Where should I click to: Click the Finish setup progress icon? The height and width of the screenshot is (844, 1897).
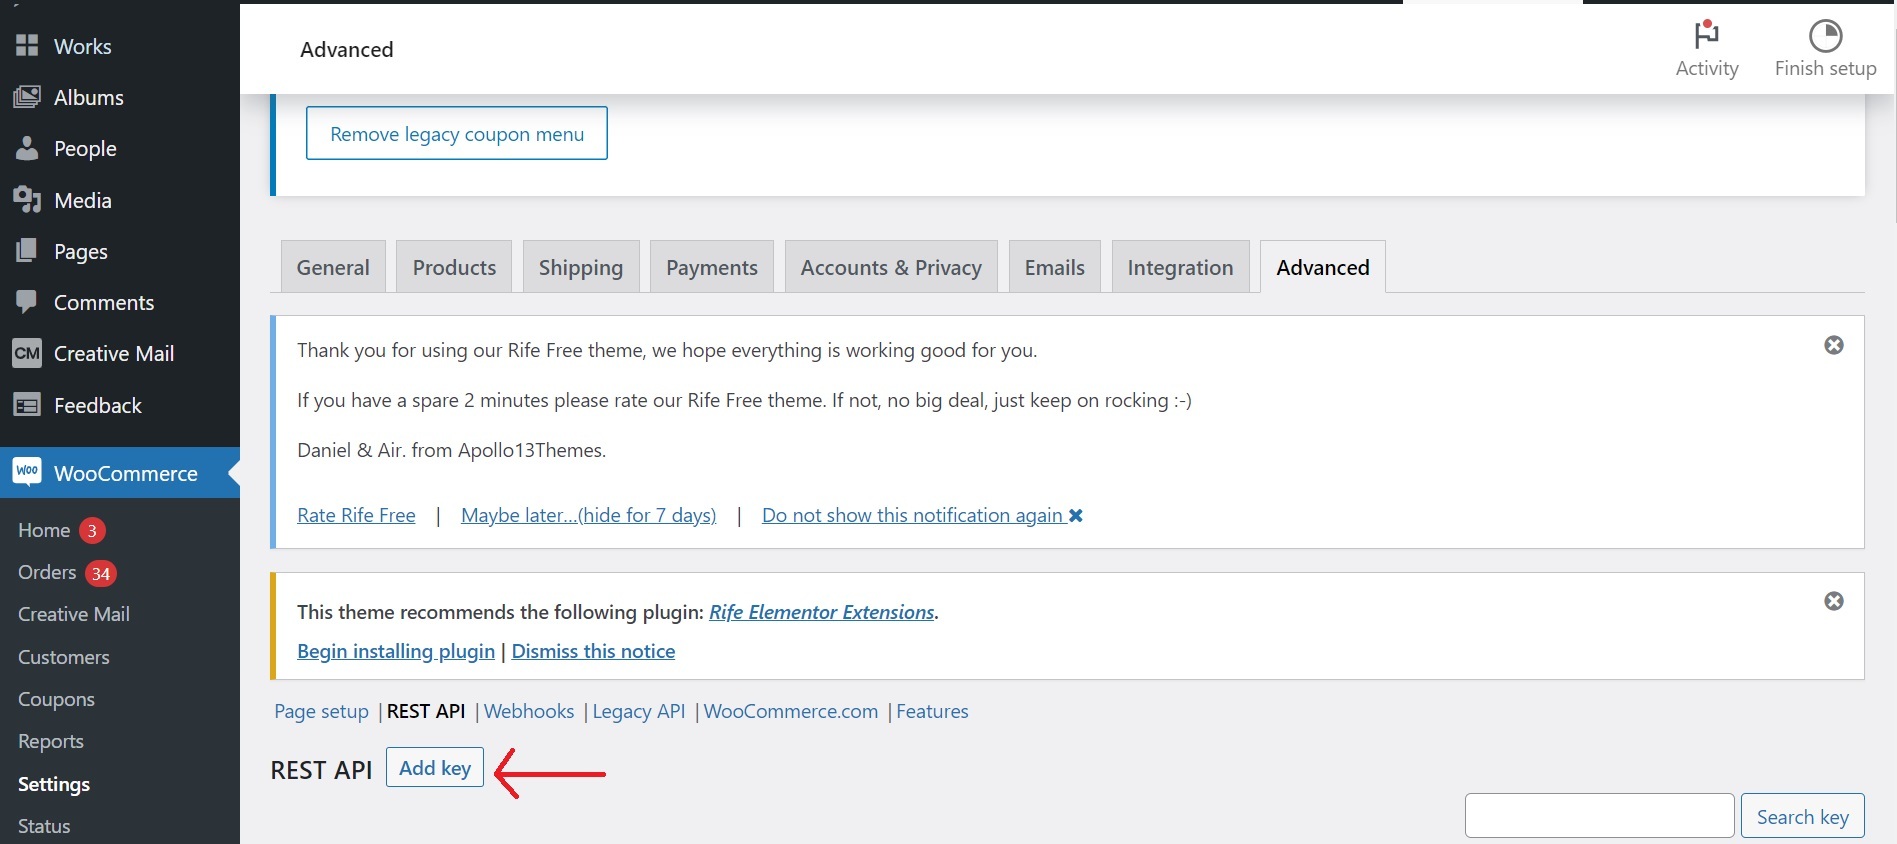coord(1825,36)
